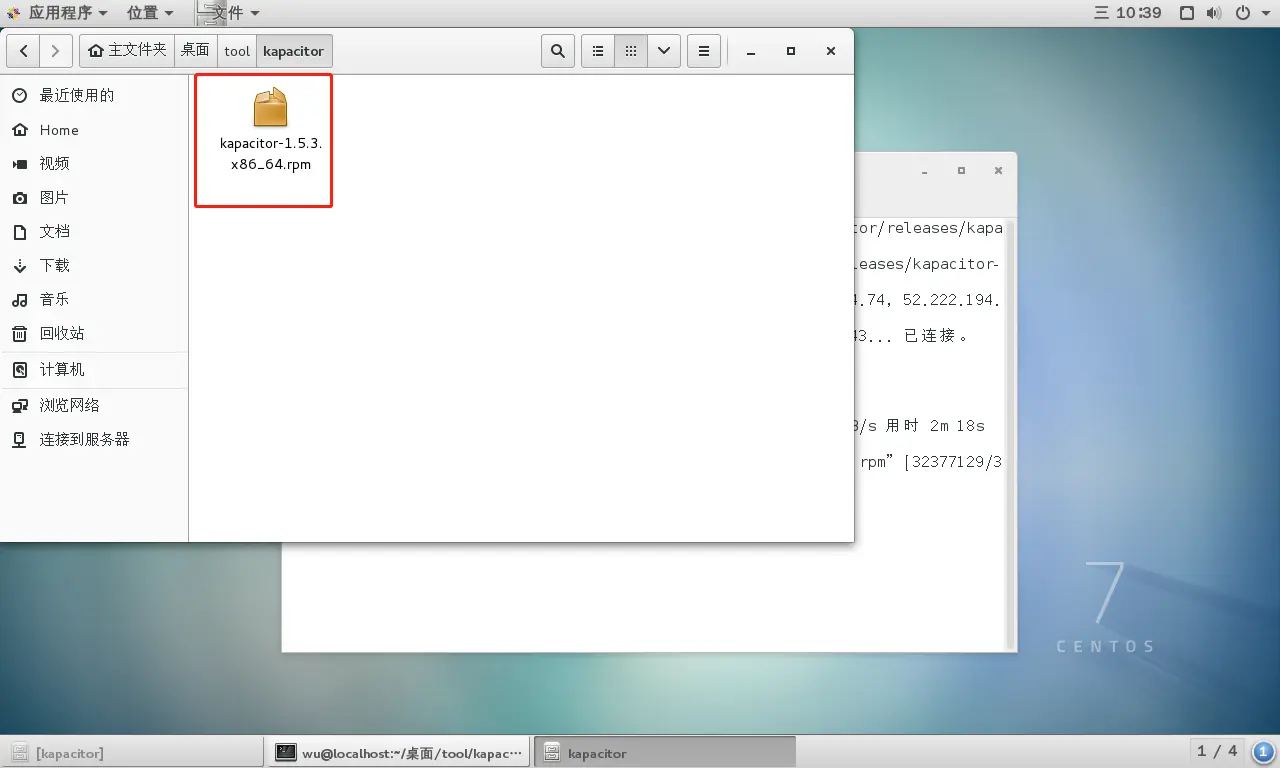Click workspace switcher 1 / 4
Screen dimensions: 1280x768
1217,751
